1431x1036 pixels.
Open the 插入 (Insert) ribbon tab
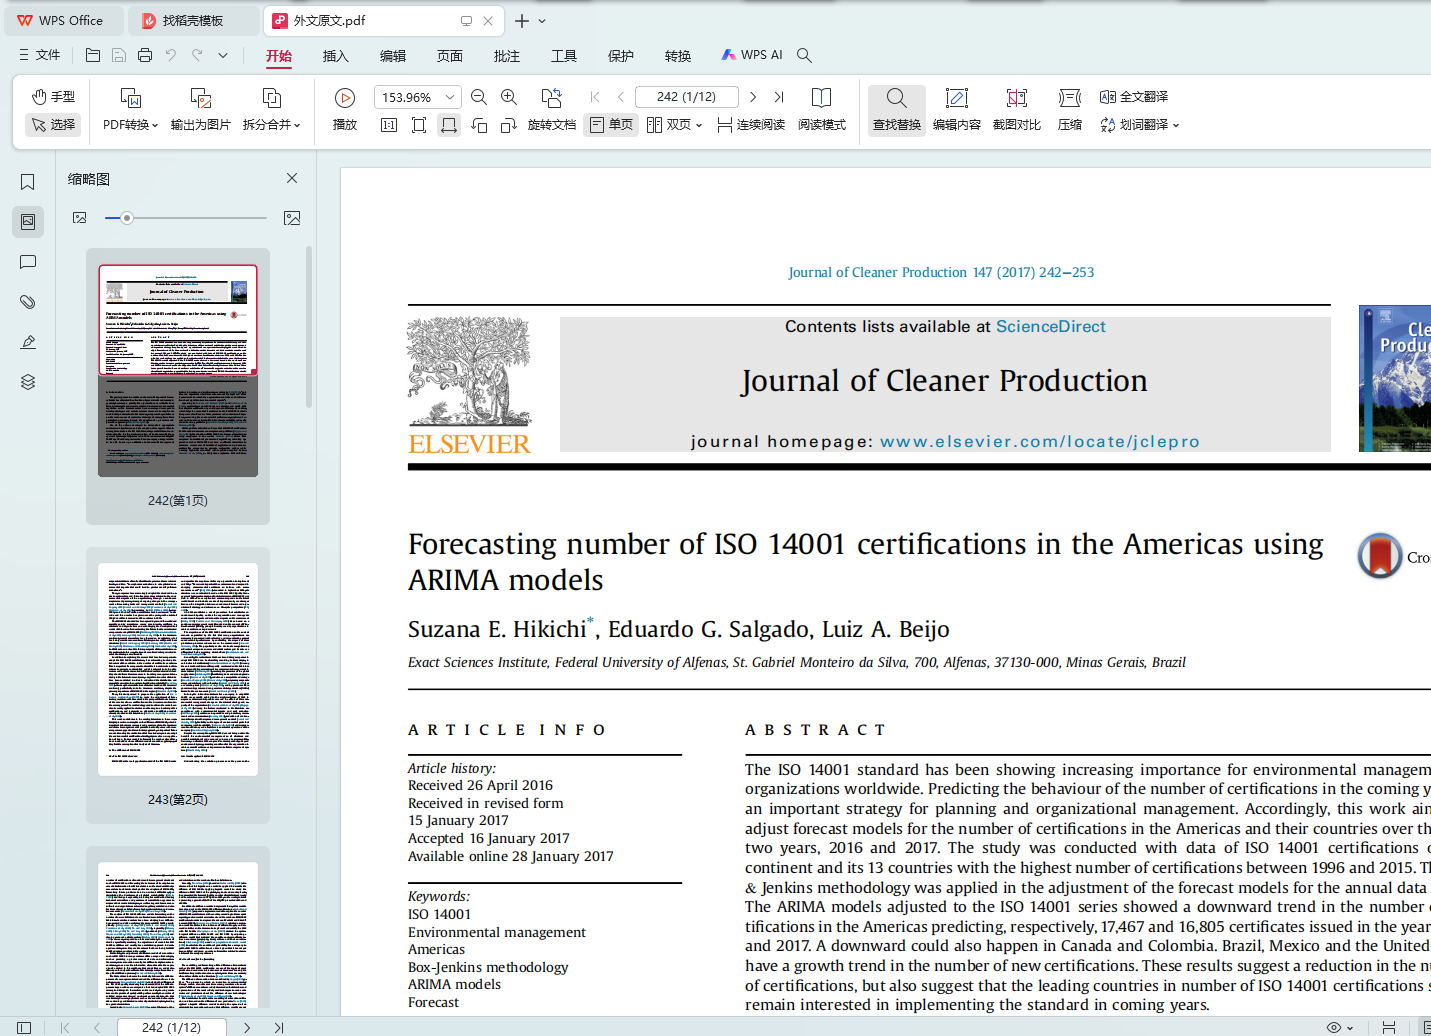[x=335, y=56]
